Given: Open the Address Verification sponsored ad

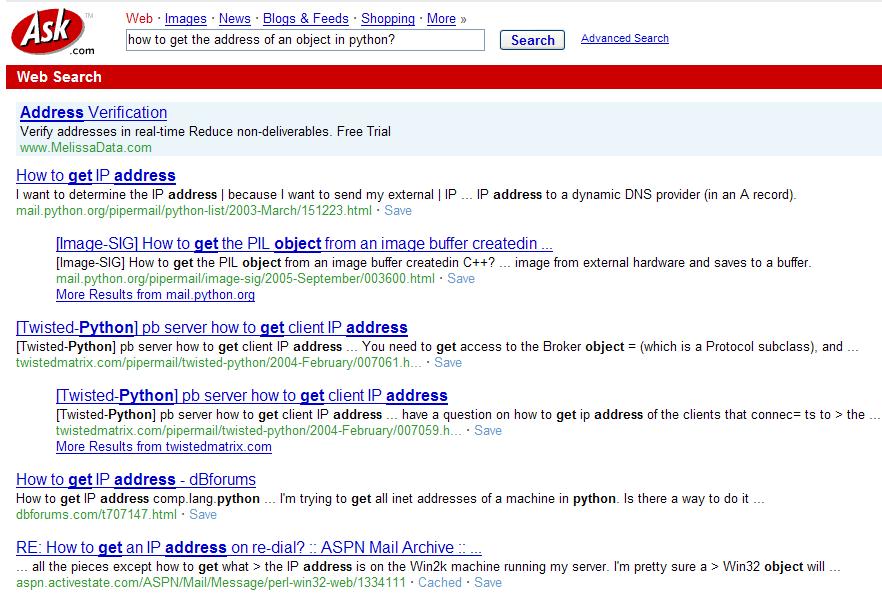Looking at the screenshot, I should [93, 113].
